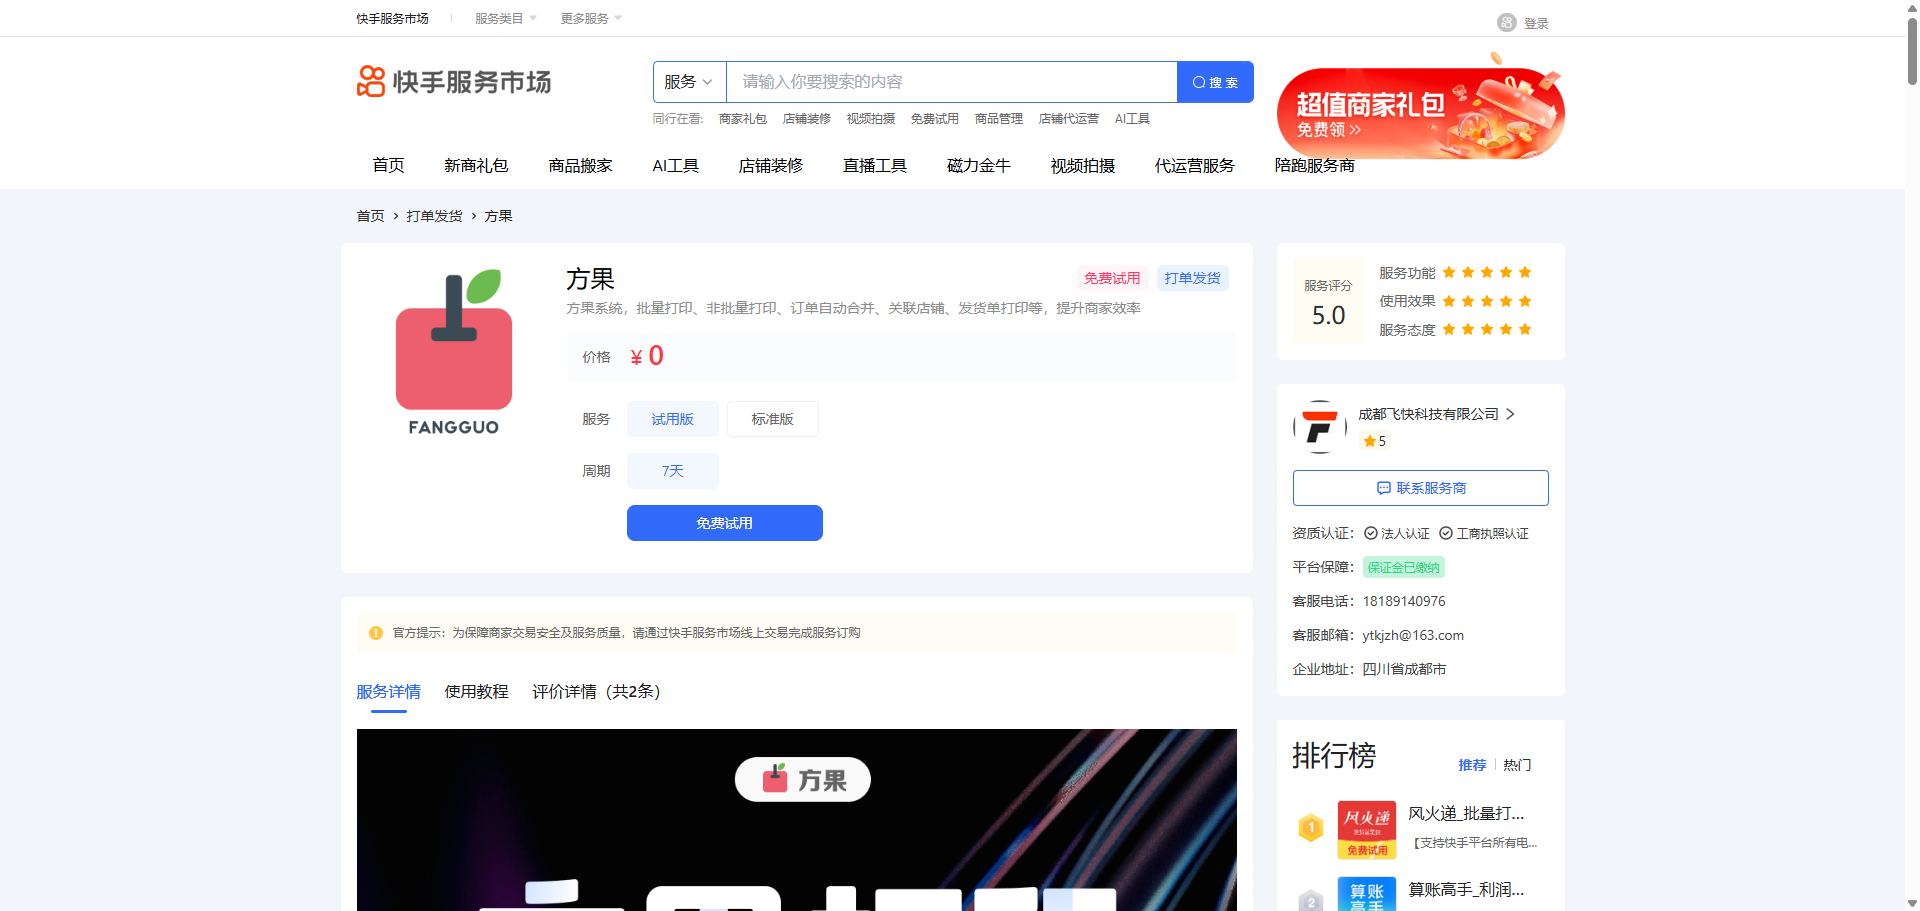
Task: Open 代运营服务 navigation item
Action: pyautogui.click(x=1195, y=166)
